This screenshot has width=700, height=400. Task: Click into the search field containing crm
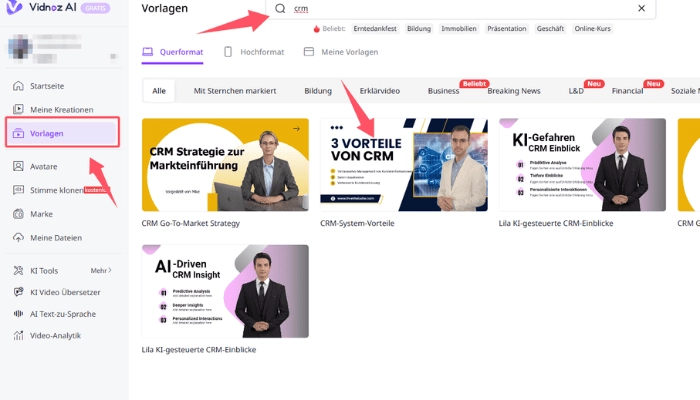460,8
